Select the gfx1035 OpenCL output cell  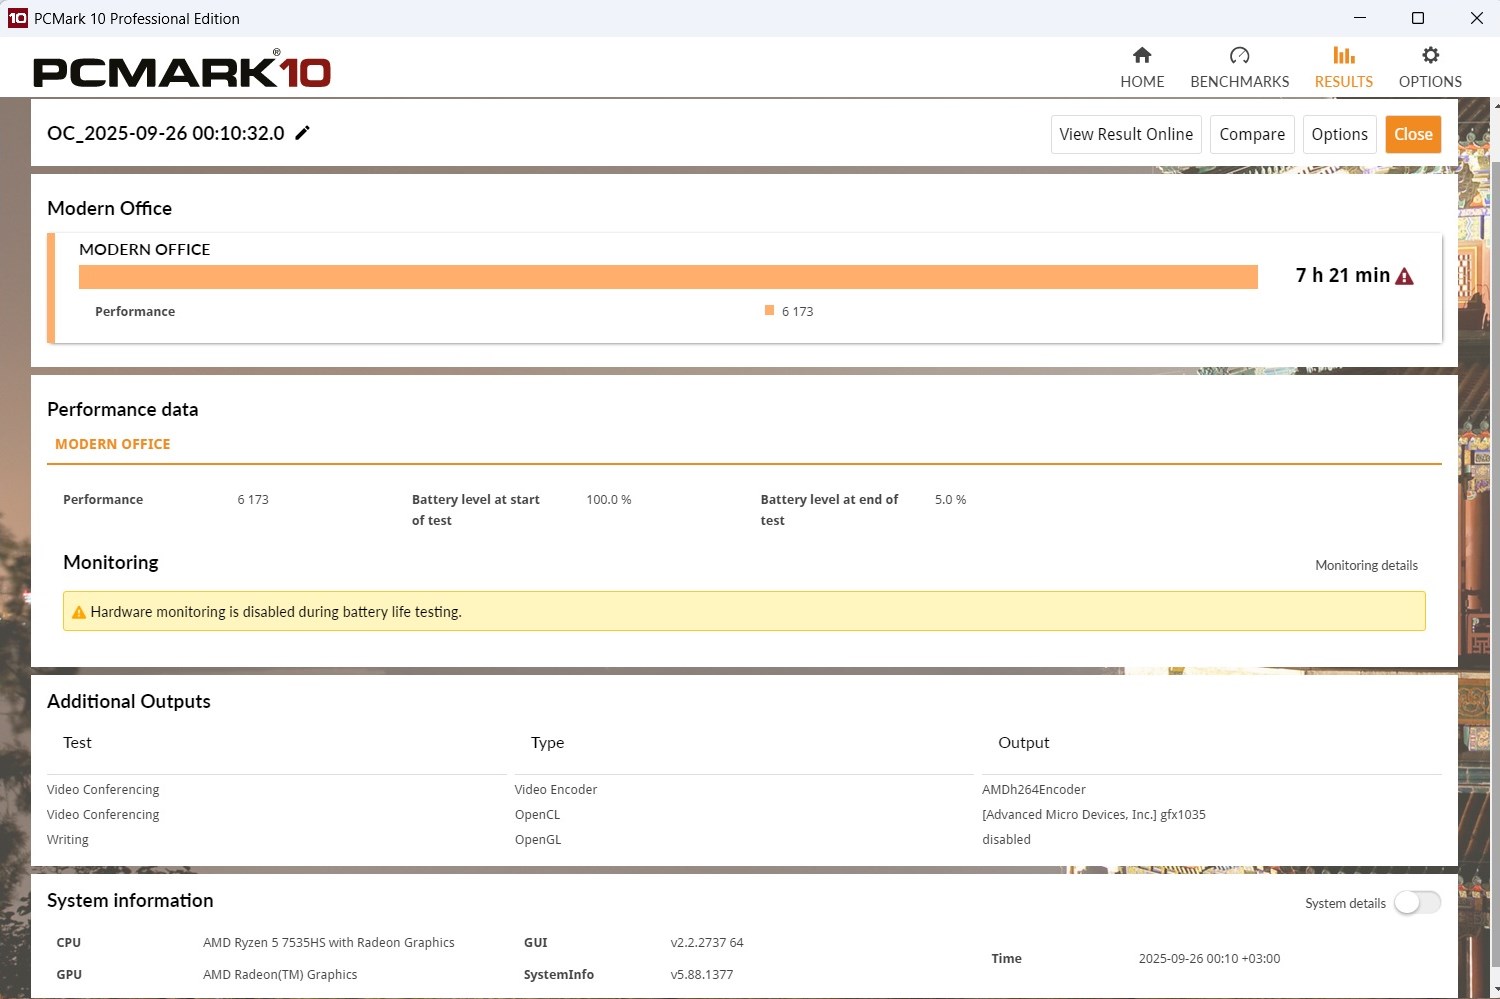[1094, 814]
